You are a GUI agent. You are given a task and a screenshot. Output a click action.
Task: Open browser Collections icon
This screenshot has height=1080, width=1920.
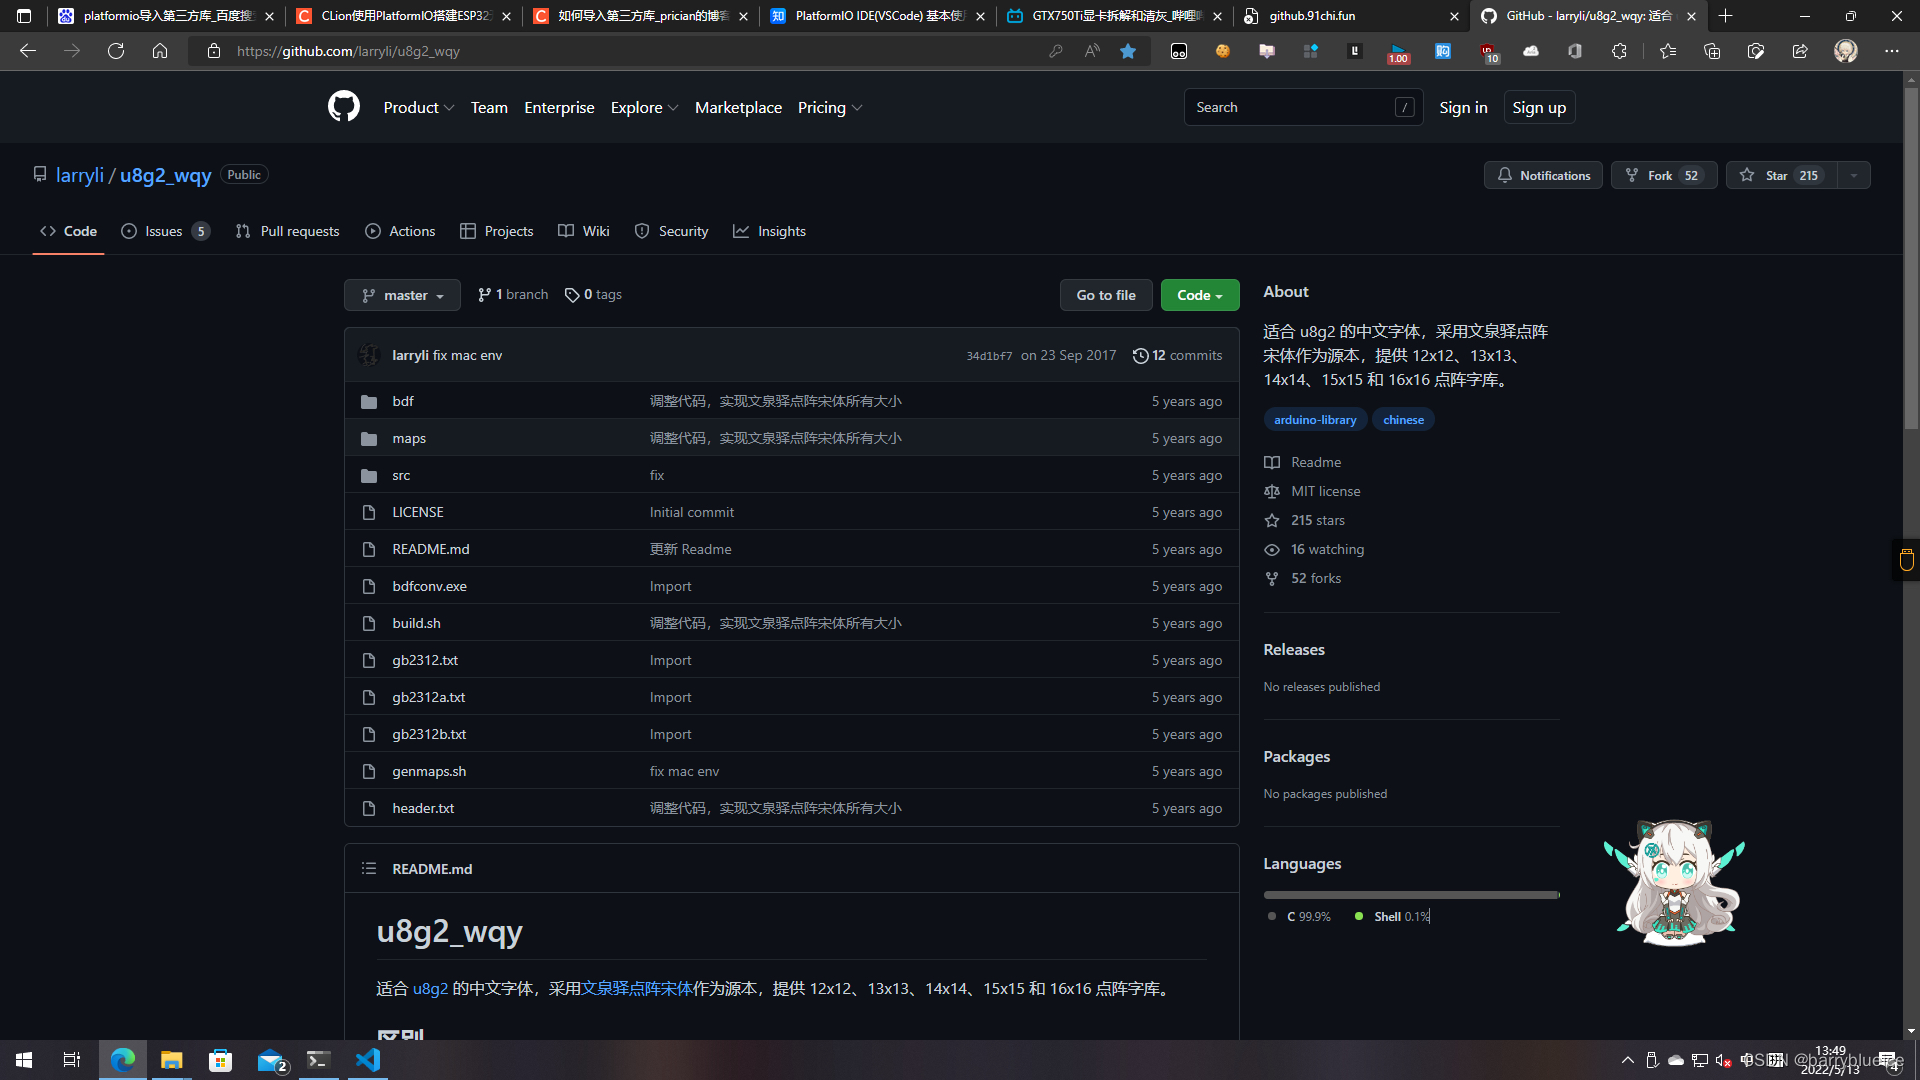1712,51
